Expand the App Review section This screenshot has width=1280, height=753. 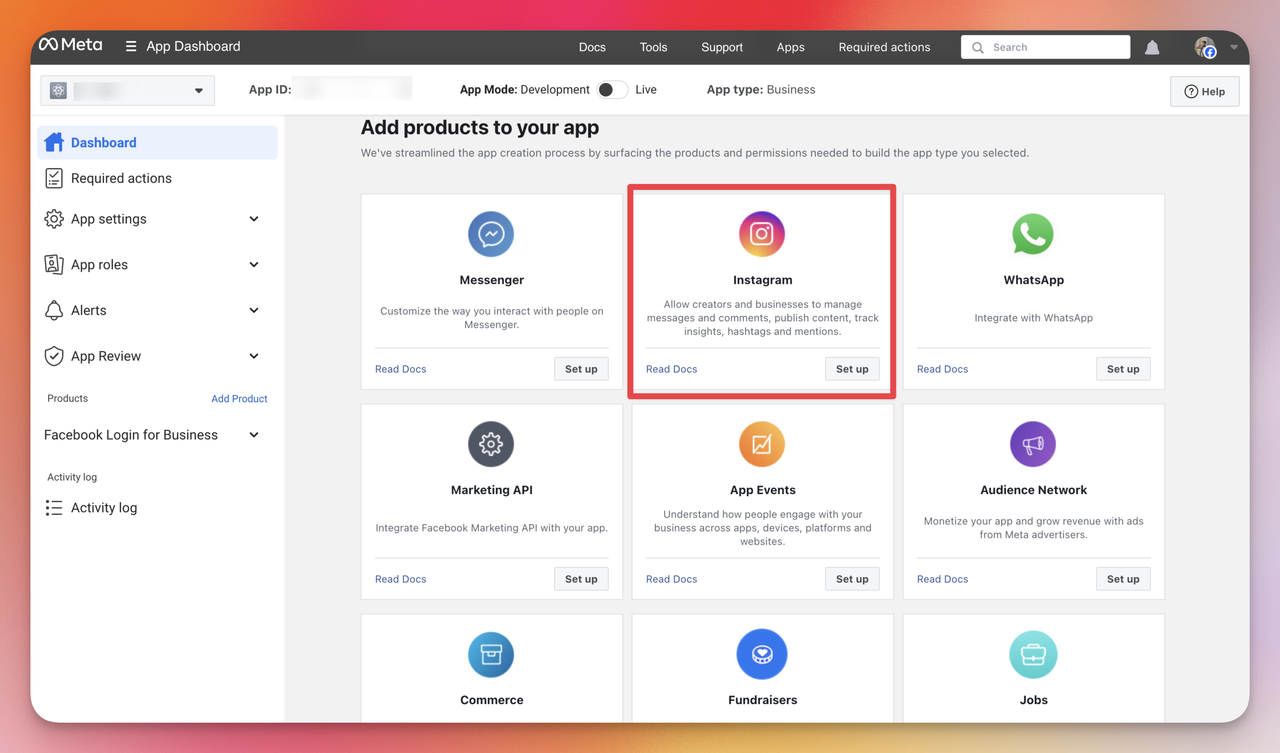[254, 356]
